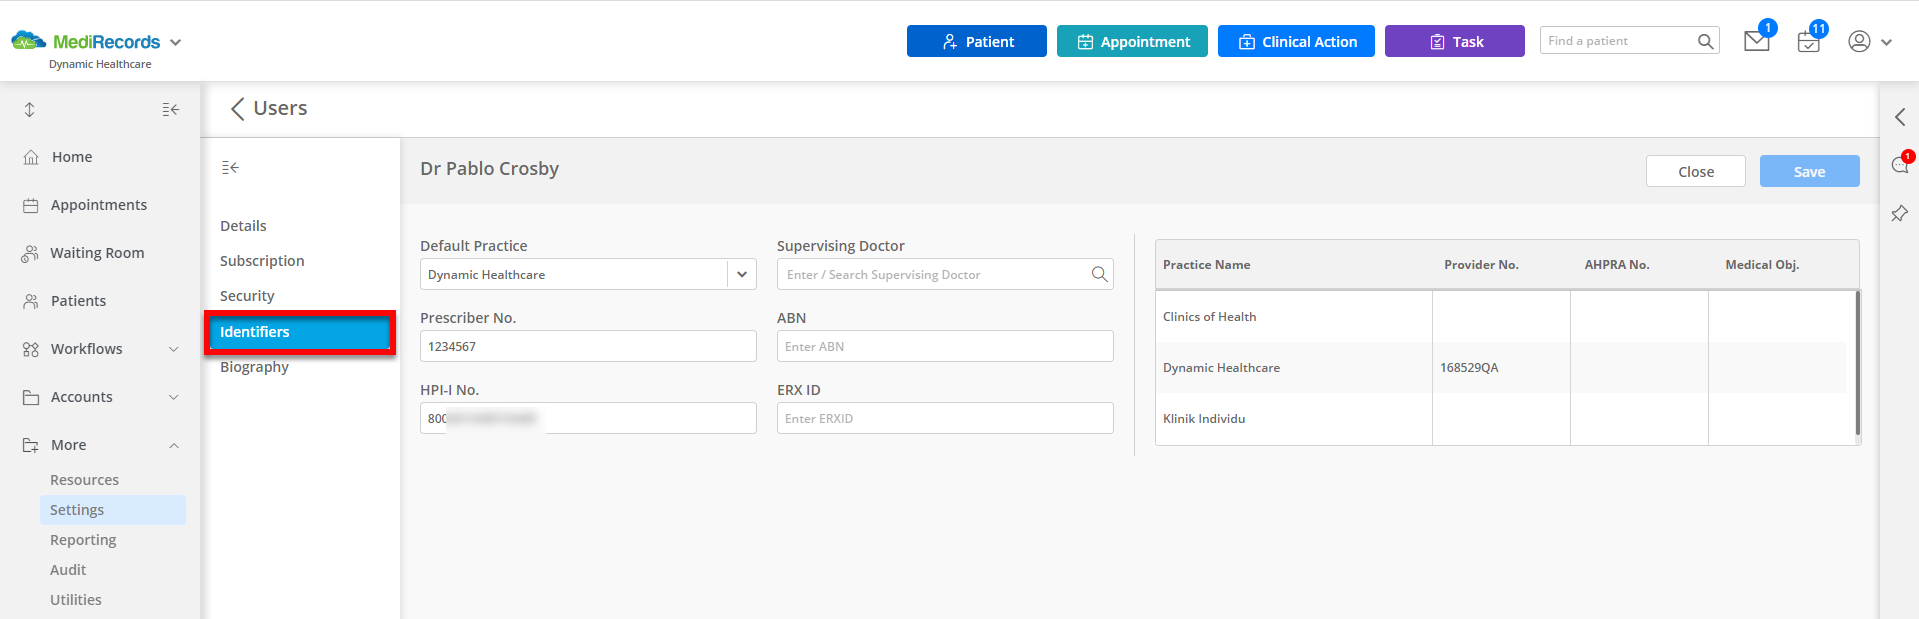
Task: Go to Home in the sidebar
Action: pyautogui.click(x=72, y=157)
